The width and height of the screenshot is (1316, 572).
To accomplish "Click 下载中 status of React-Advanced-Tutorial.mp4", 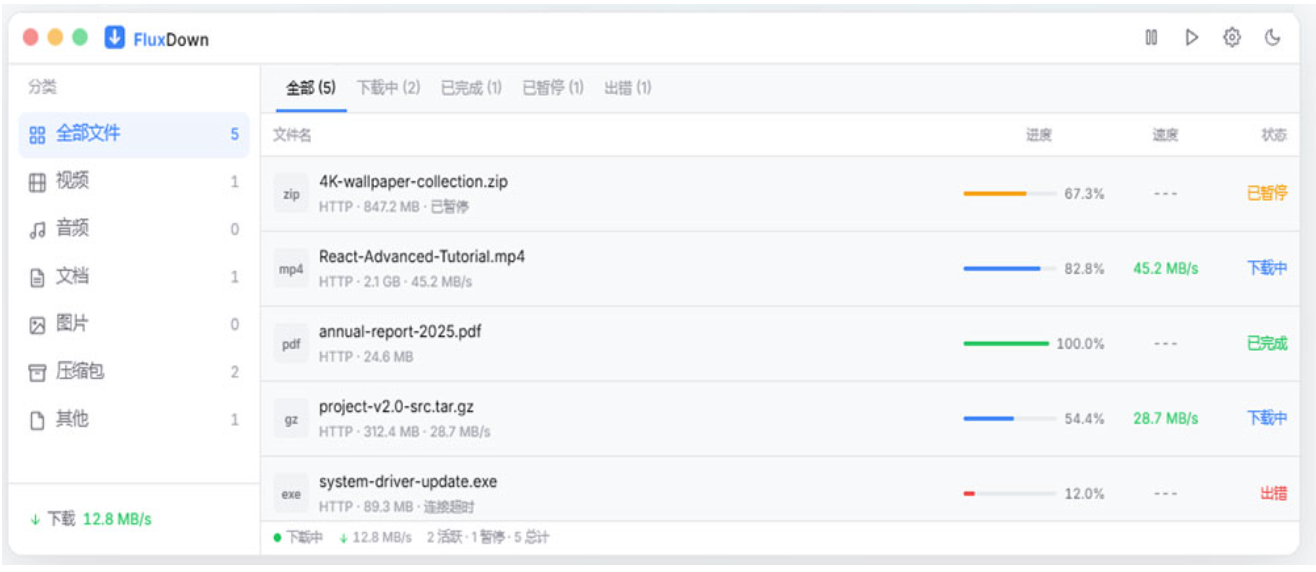I will [x=1267, y=268].
